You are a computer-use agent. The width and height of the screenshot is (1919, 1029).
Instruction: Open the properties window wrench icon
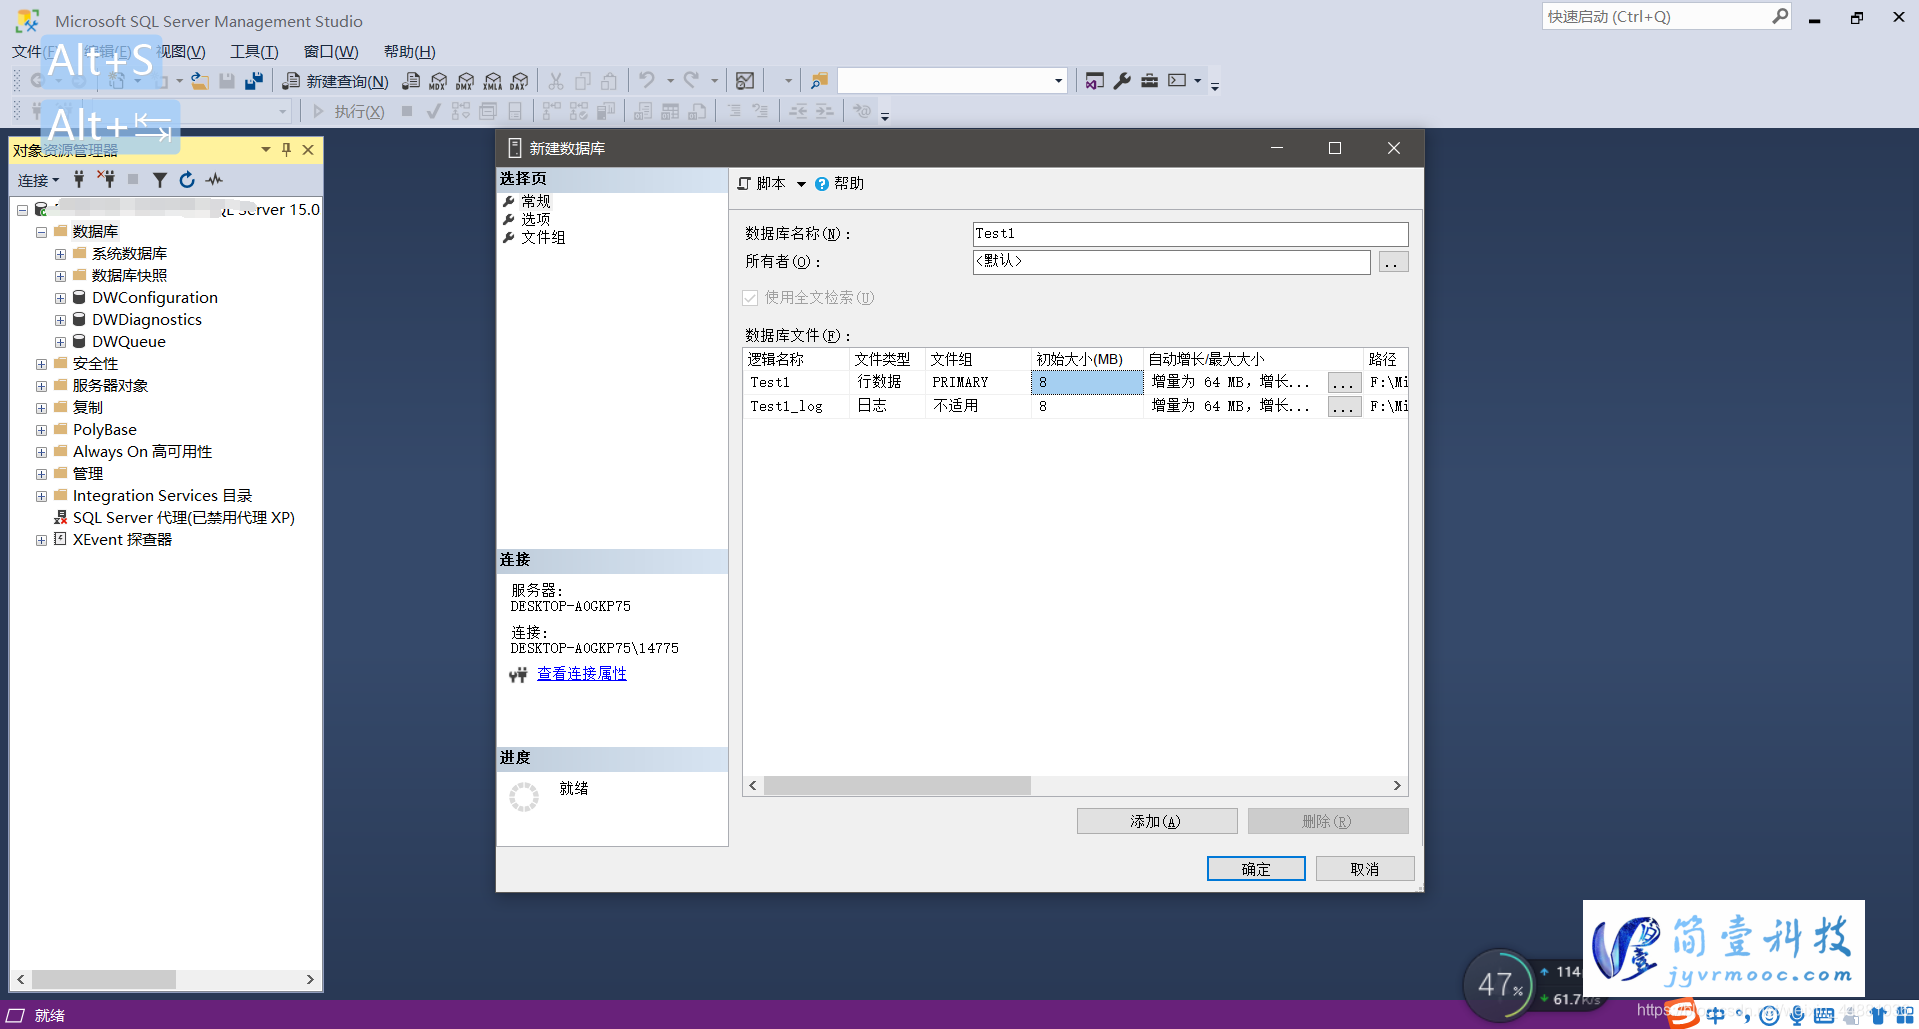coord(1122,81)
